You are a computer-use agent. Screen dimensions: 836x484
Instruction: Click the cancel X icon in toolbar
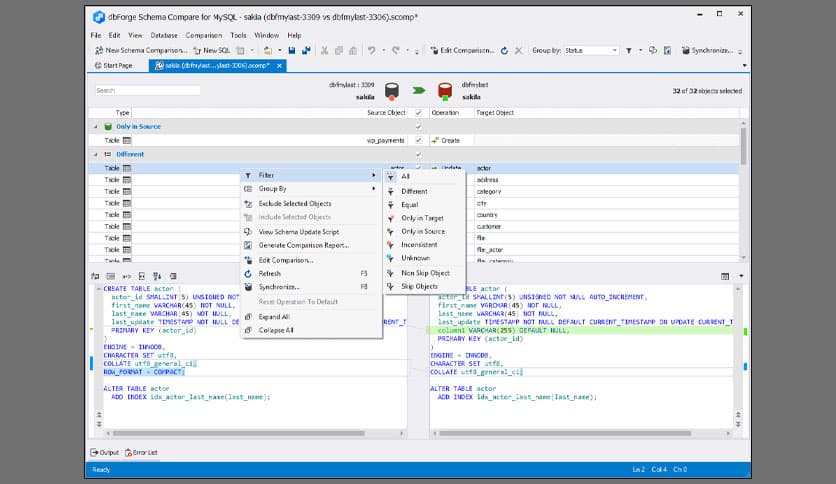tap(518, 51)
